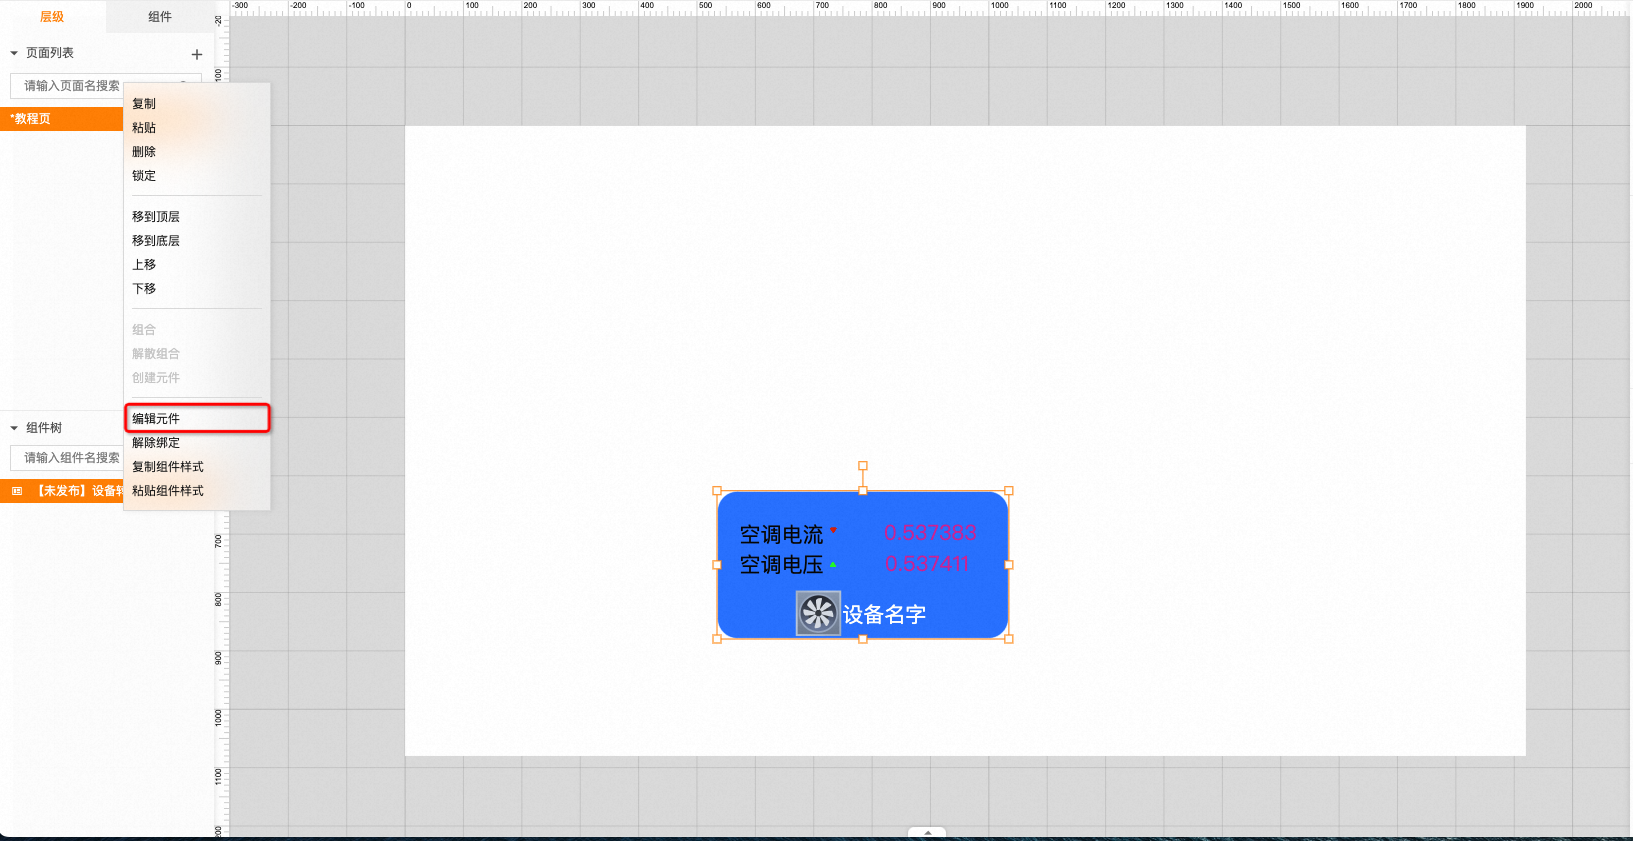Click the bottom-middle resize handle of the widget
This screenshot has height=841, width=1633.
click(x=863, y=639)
